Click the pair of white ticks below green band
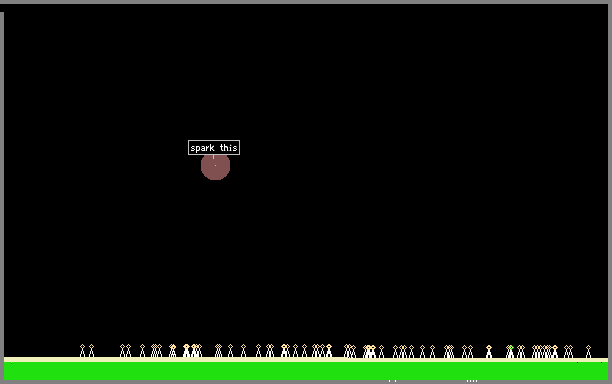 [x=393, y=381]
